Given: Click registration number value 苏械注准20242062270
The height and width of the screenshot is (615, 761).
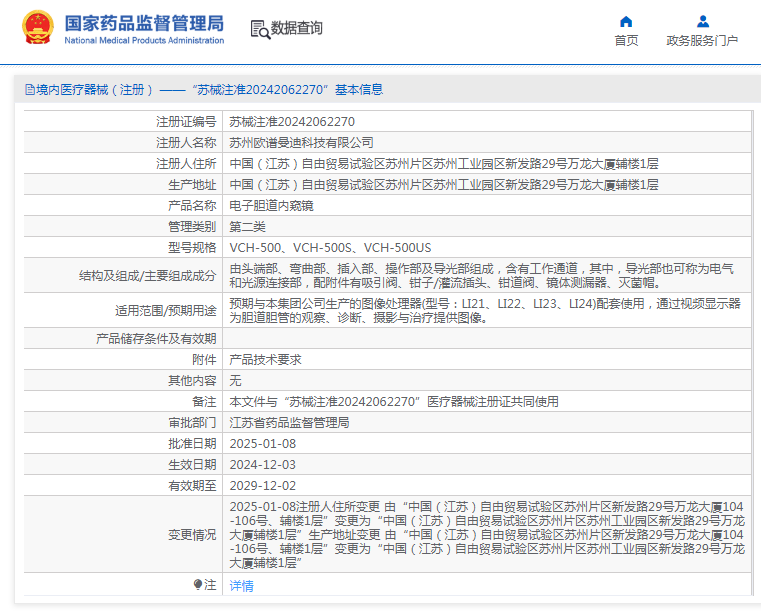Looking at the screenshot, I should pos(292,122).
